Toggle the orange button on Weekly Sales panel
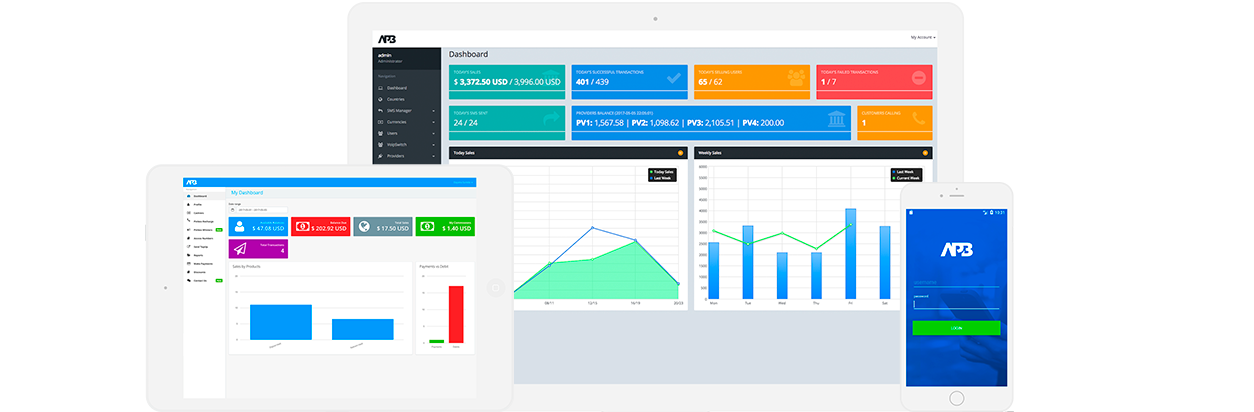Image resolution: width=1254 pixels, height=412 pixels. point(925,153)
